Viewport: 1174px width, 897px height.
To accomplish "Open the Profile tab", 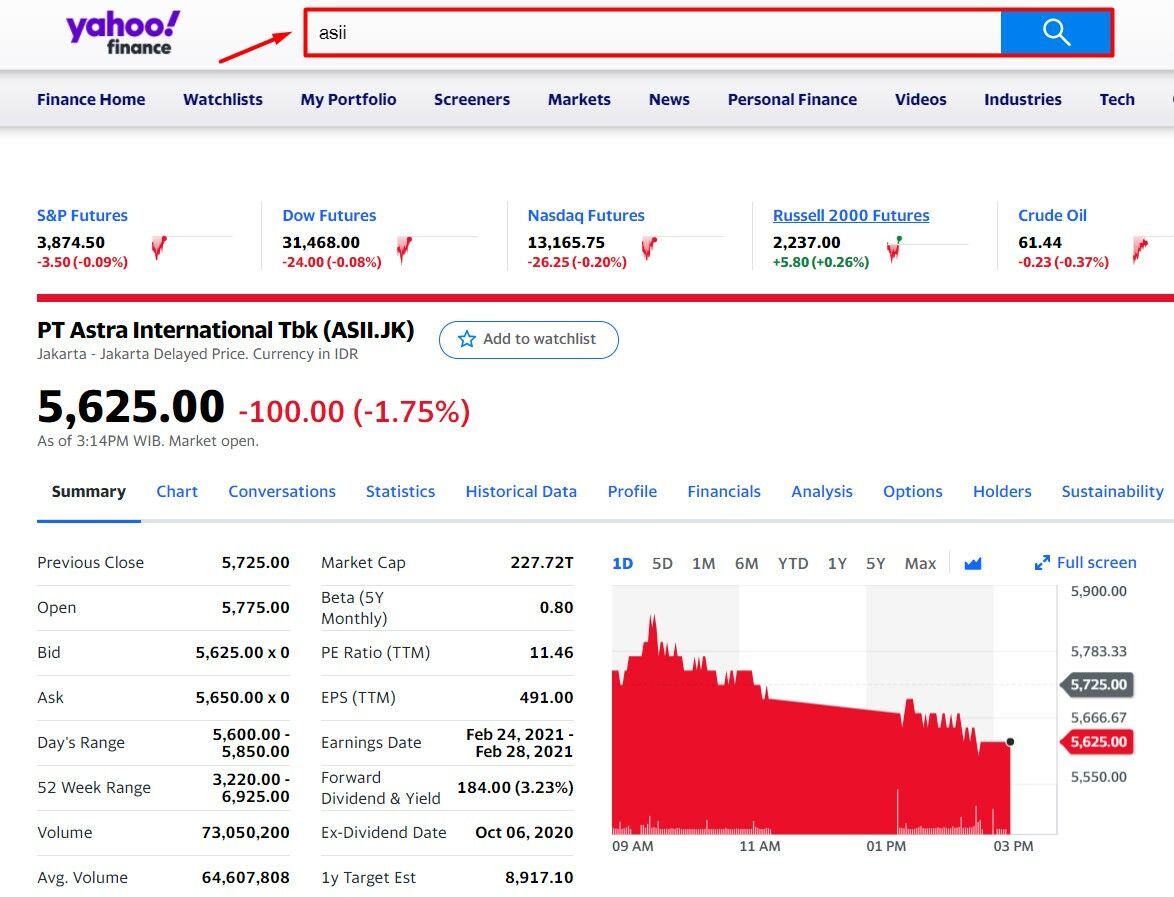I will point(632,492).
